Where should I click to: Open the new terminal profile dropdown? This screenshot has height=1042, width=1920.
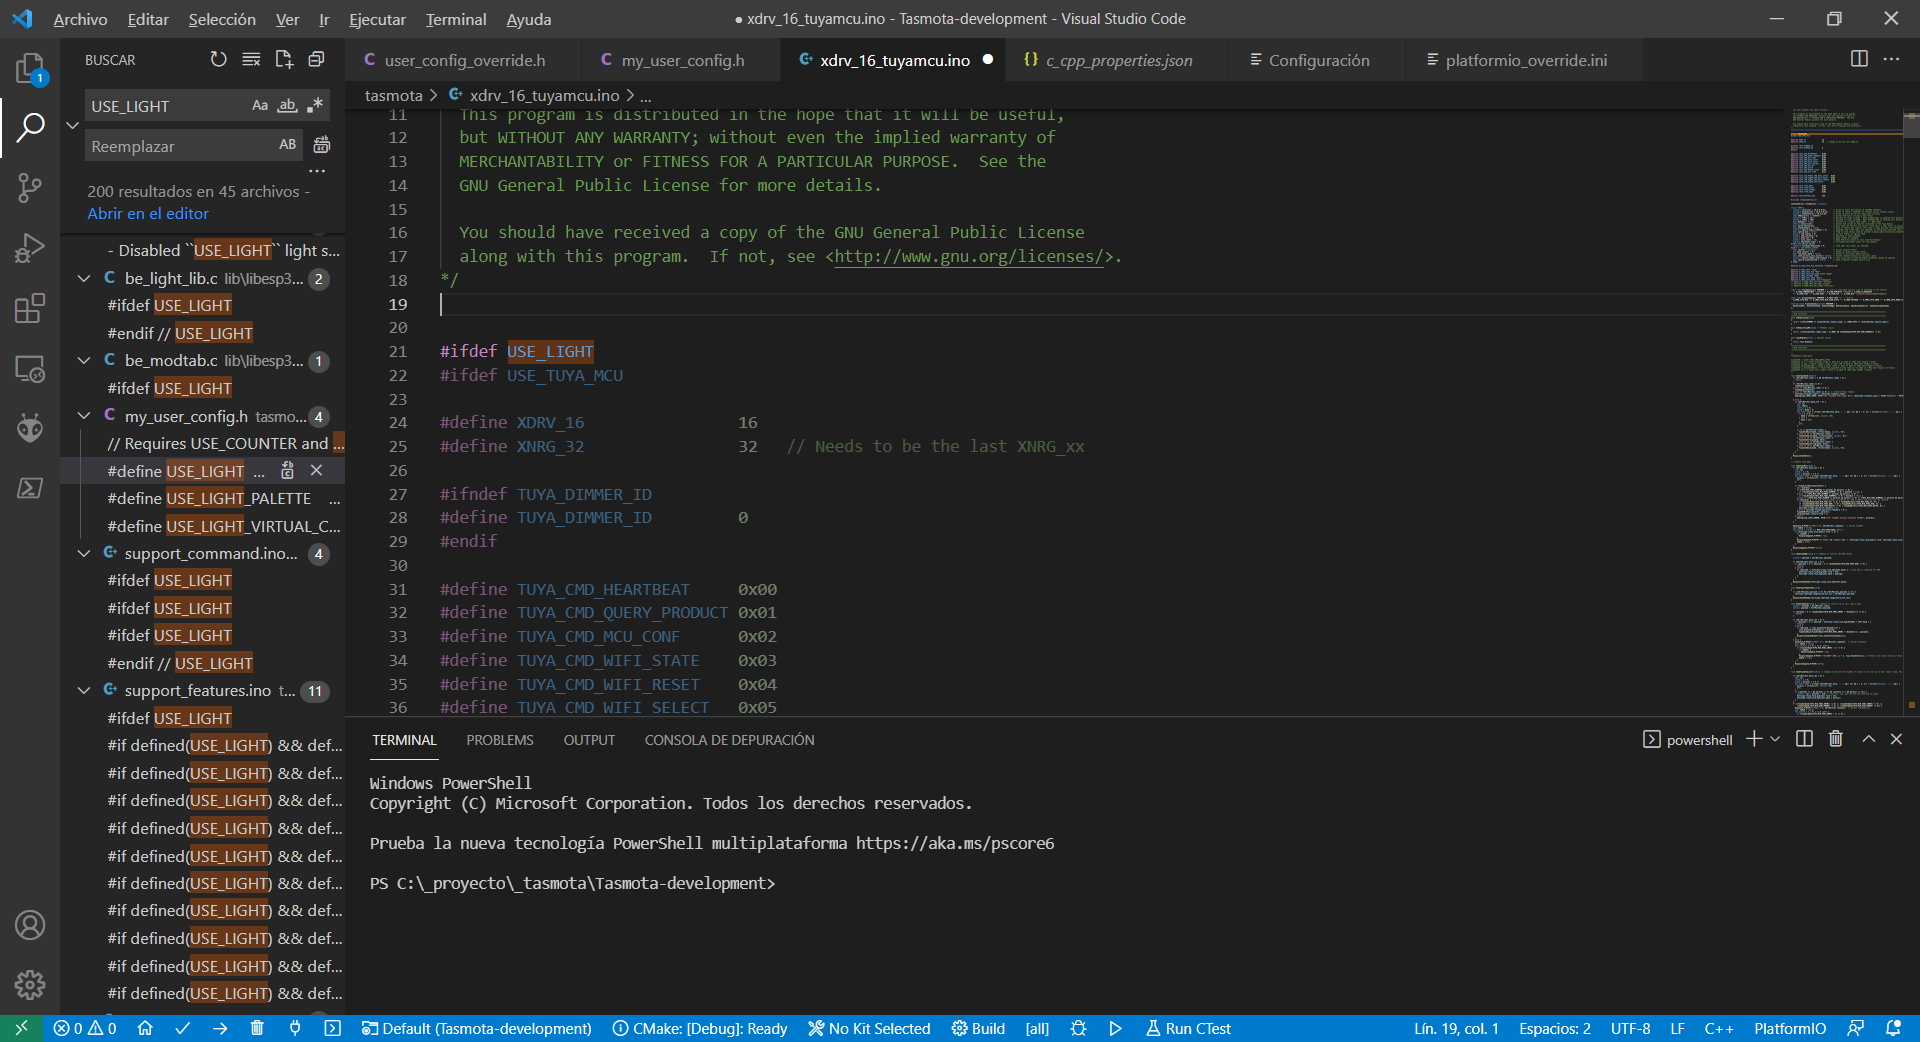coord(1775,739)
